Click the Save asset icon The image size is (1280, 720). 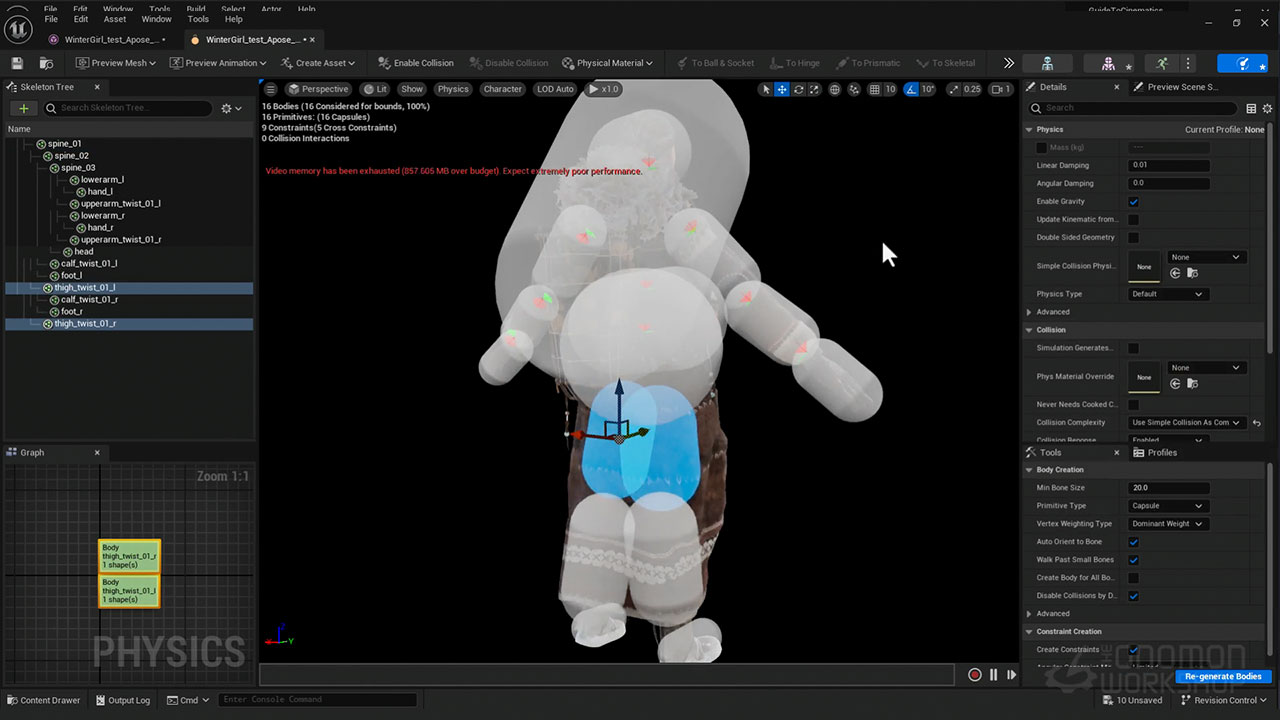click(x=19, y=63)
